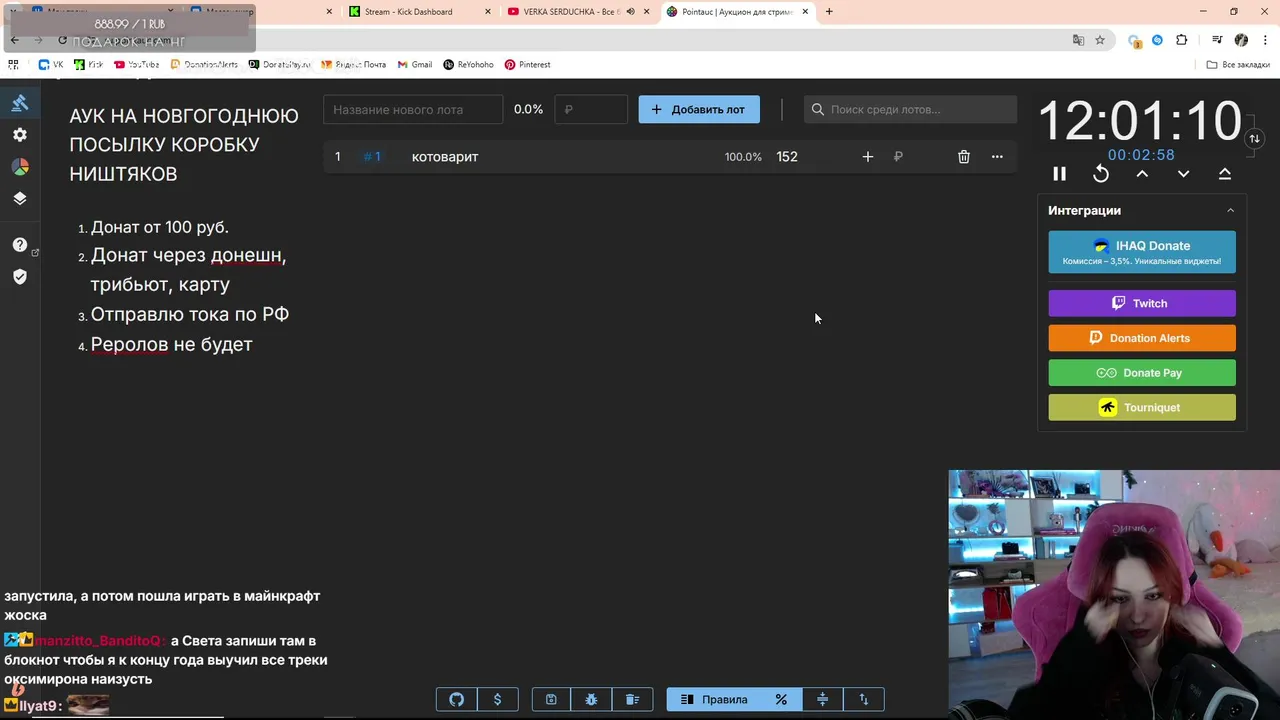This screenshot has width=1280, height=720.
Task: Click the save floppy disk icon
Action: [x=551, y=699]
